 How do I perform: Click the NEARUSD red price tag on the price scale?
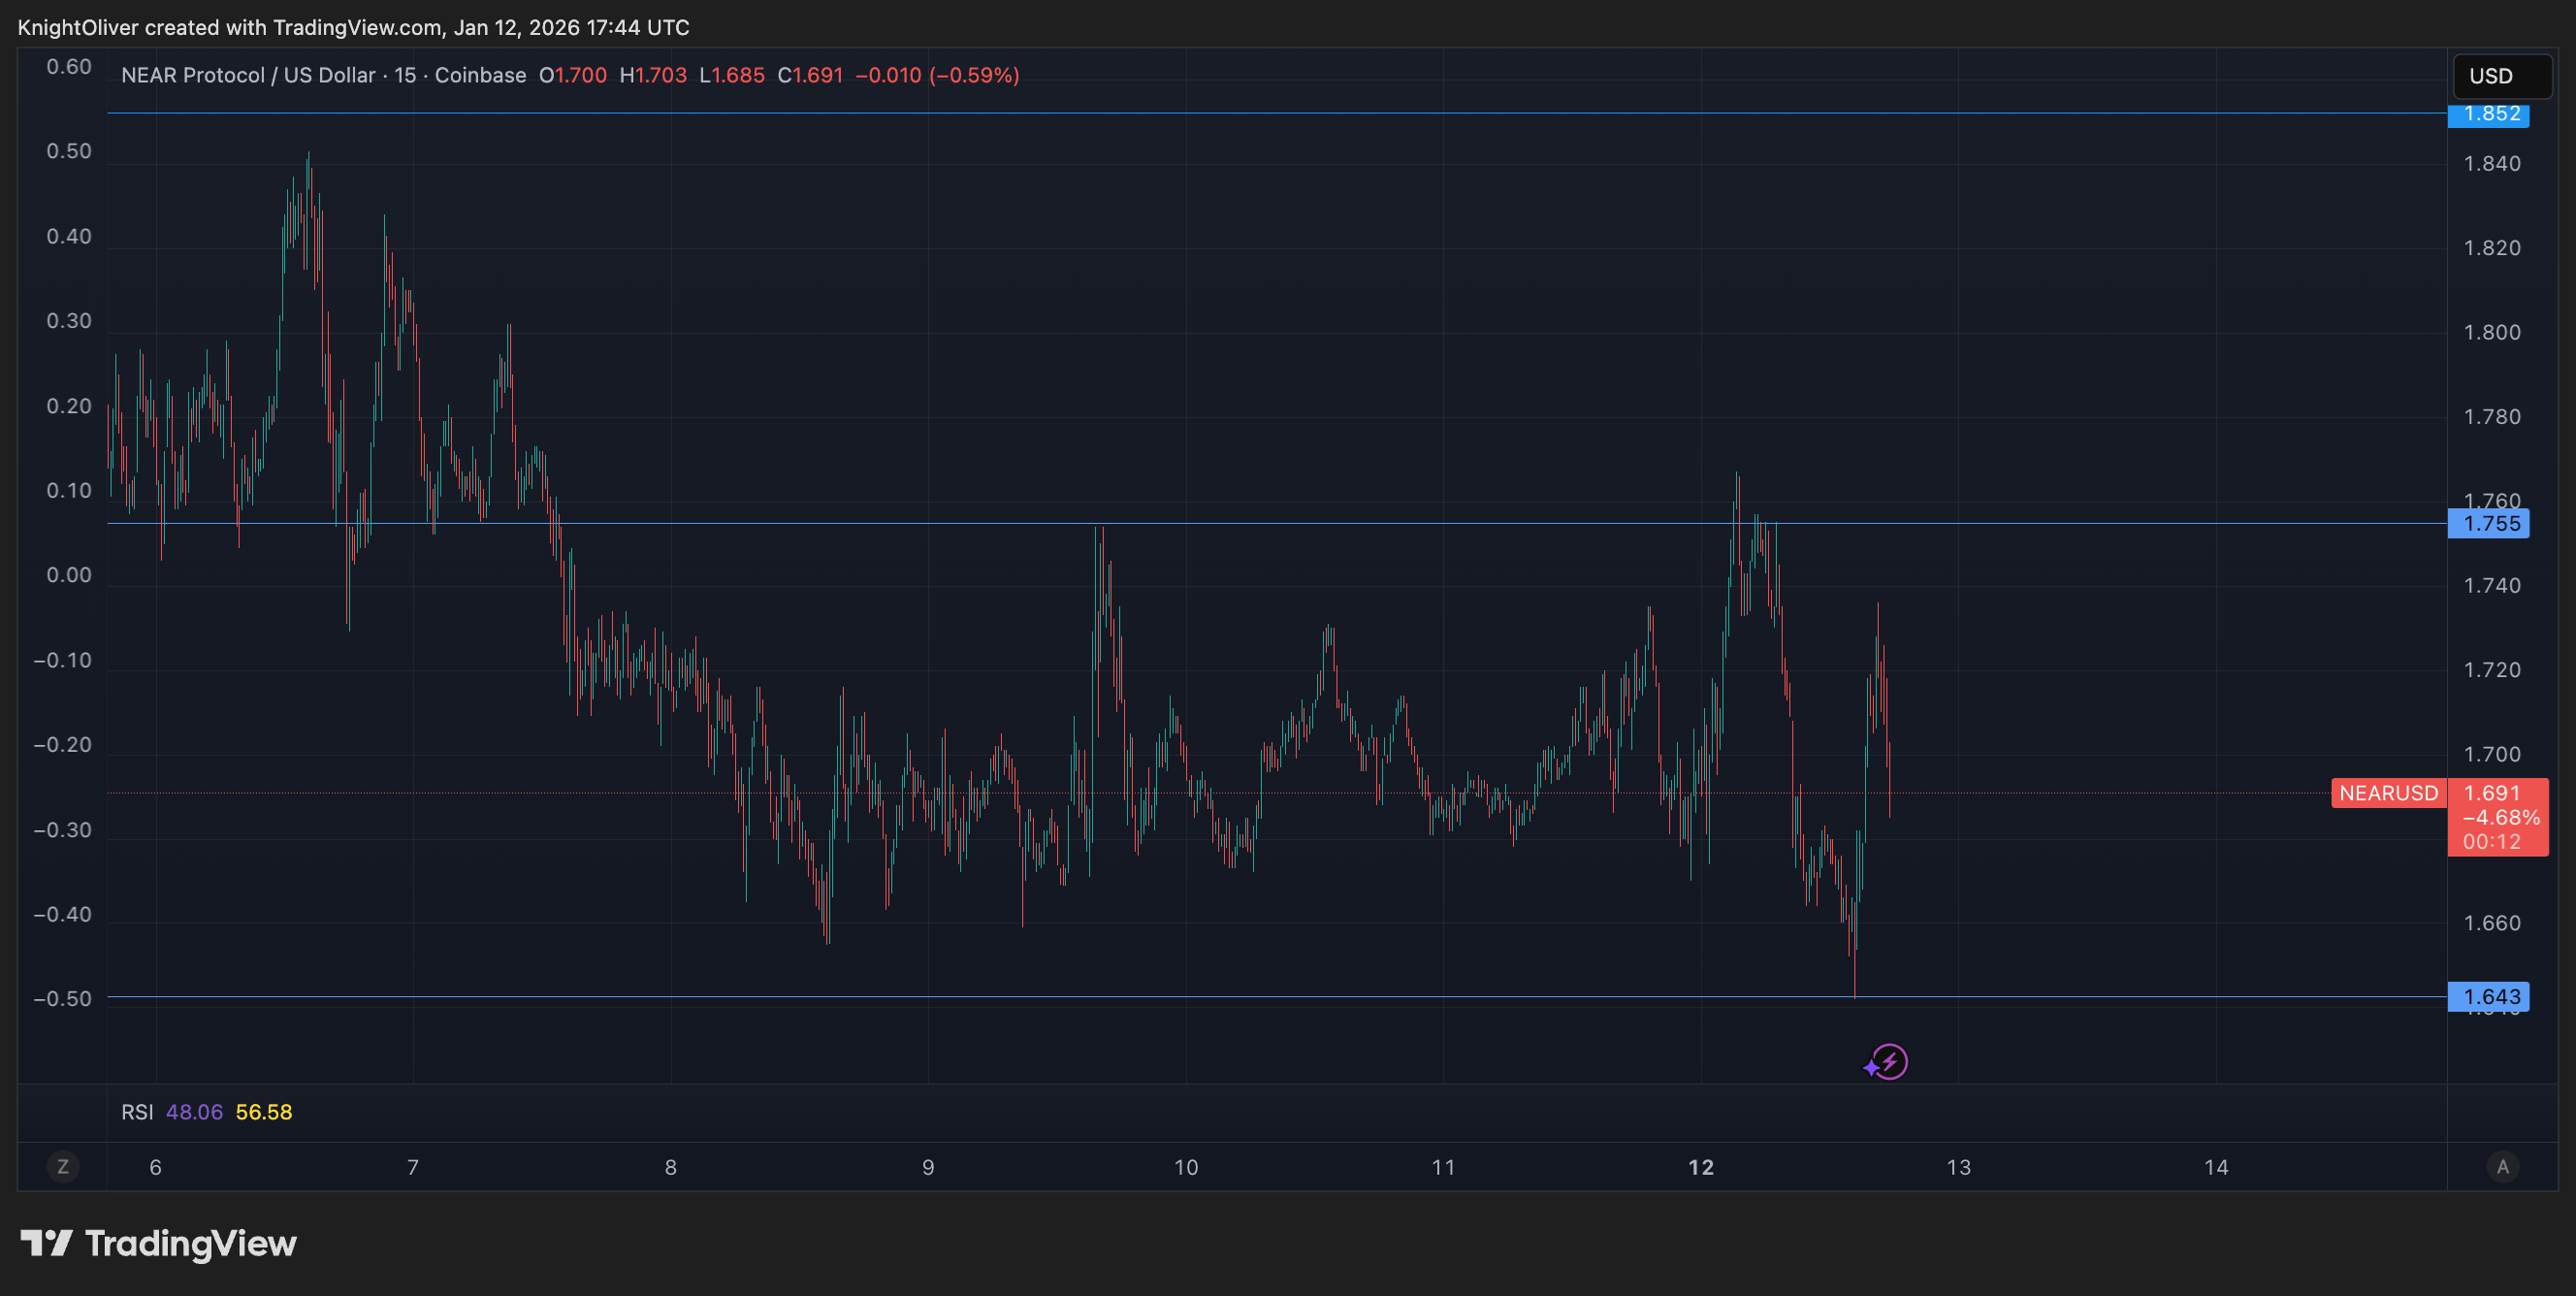(x=2388, y=794)
